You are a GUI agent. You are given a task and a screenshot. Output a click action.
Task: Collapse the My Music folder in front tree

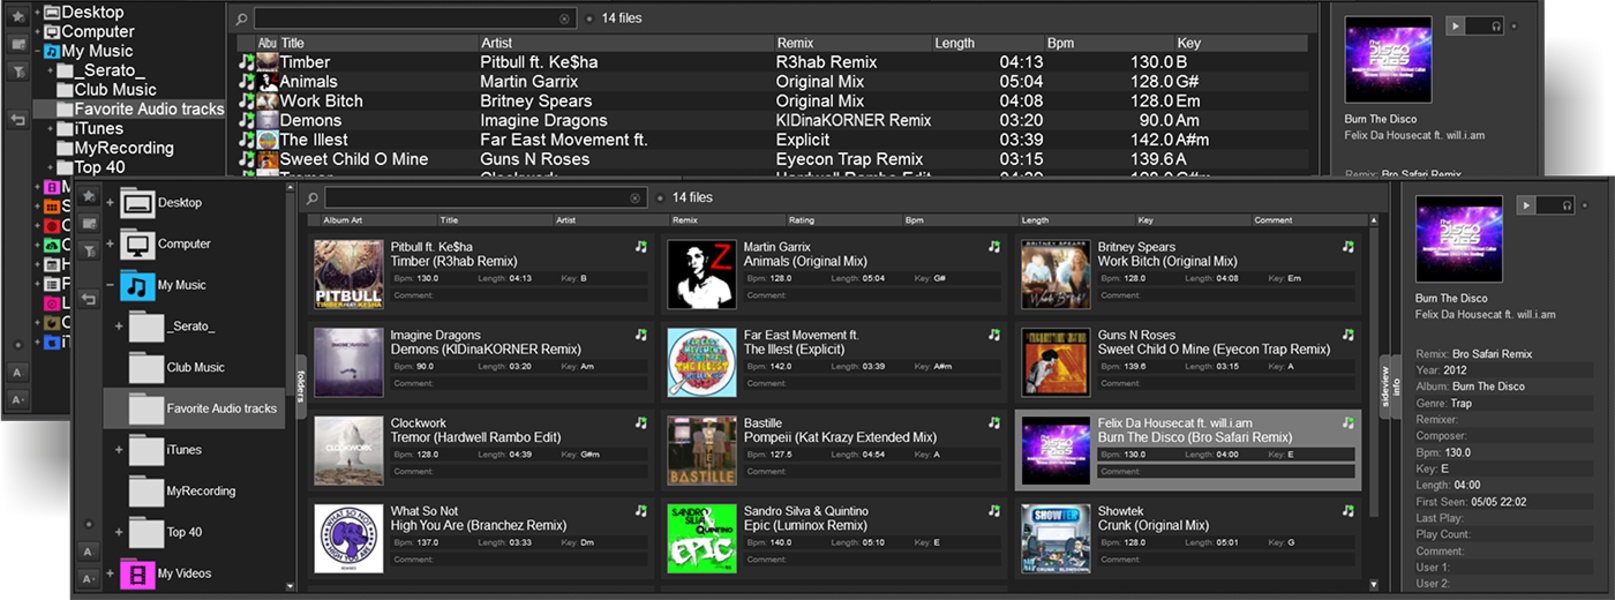[110, 285]
